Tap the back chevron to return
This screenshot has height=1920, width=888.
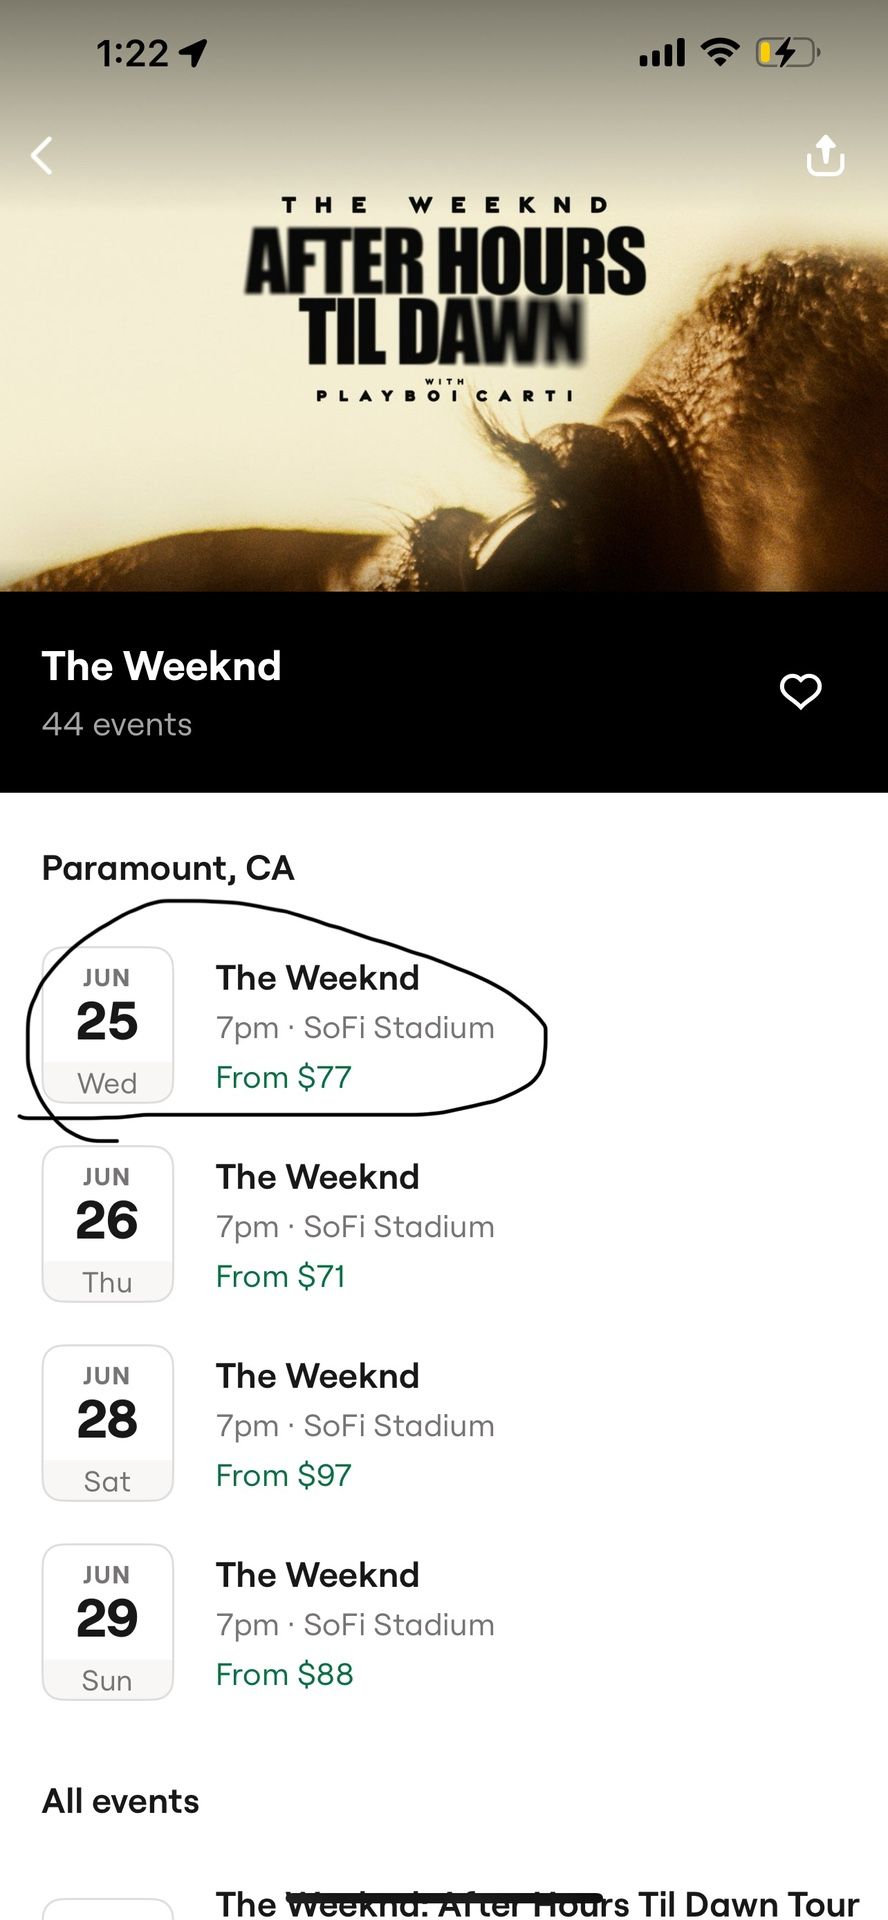(42, 155)
